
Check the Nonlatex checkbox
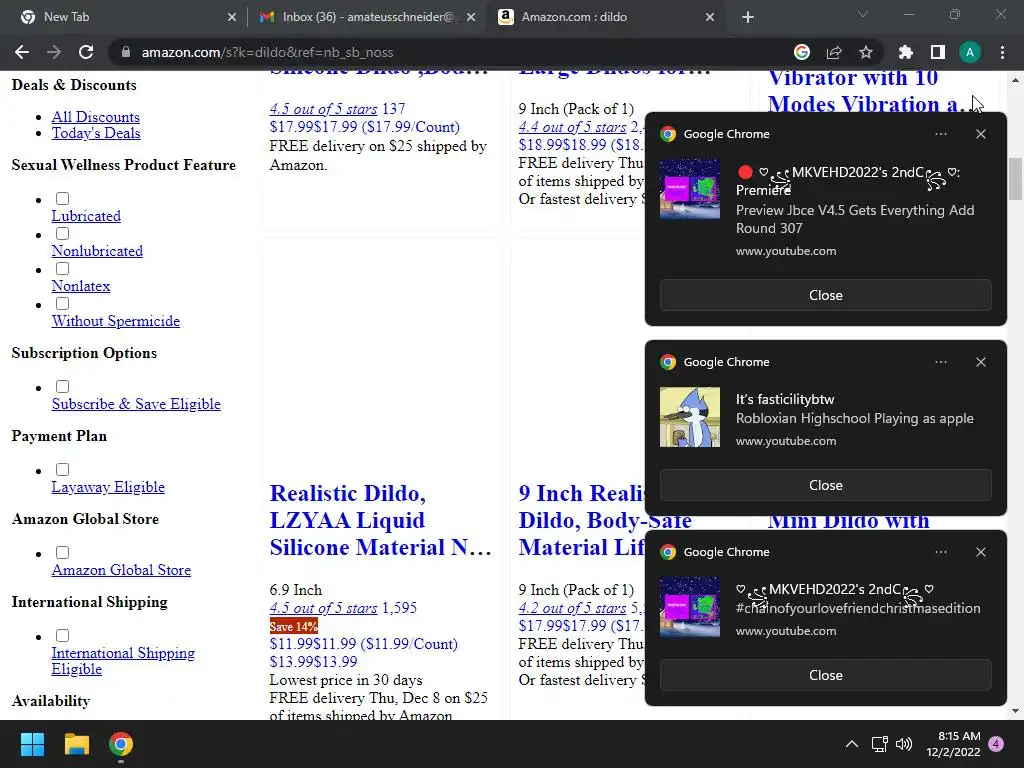pyautogui.click(x=63, y=268)
